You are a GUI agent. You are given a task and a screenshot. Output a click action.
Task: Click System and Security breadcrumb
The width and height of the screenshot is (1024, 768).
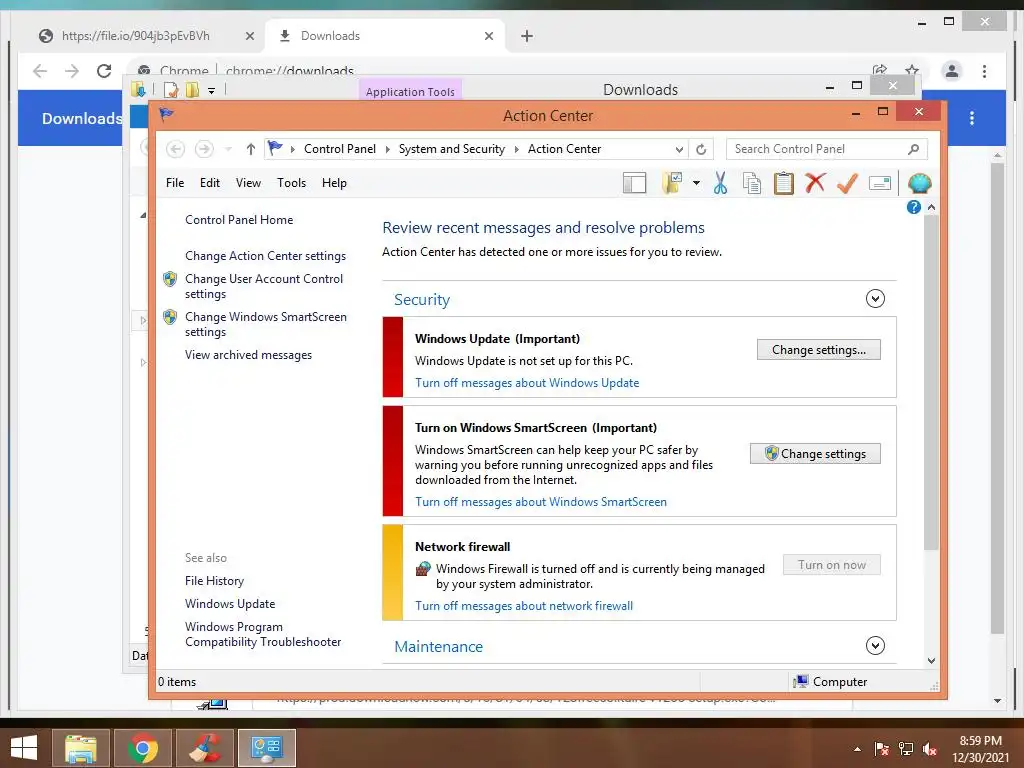click(x=452, y=149)
